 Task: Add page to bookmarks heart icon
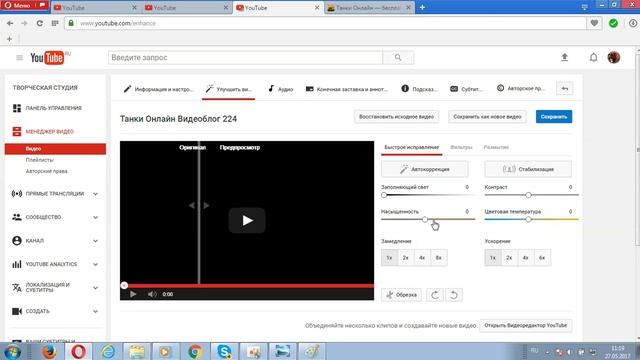[x=594, y=23]
